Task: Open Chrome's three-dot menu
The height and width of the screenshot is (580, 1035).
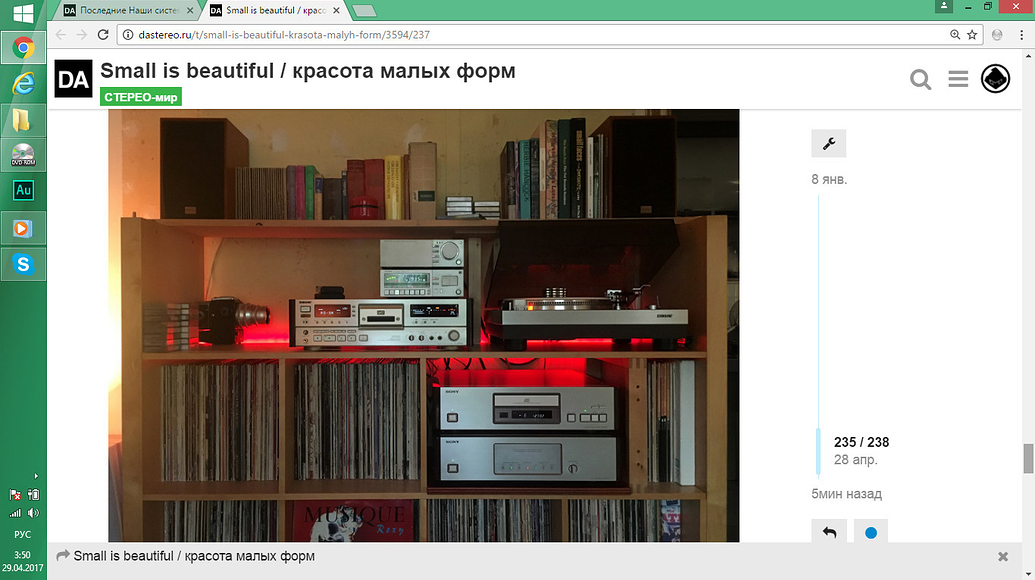Action: (1021, 35)
